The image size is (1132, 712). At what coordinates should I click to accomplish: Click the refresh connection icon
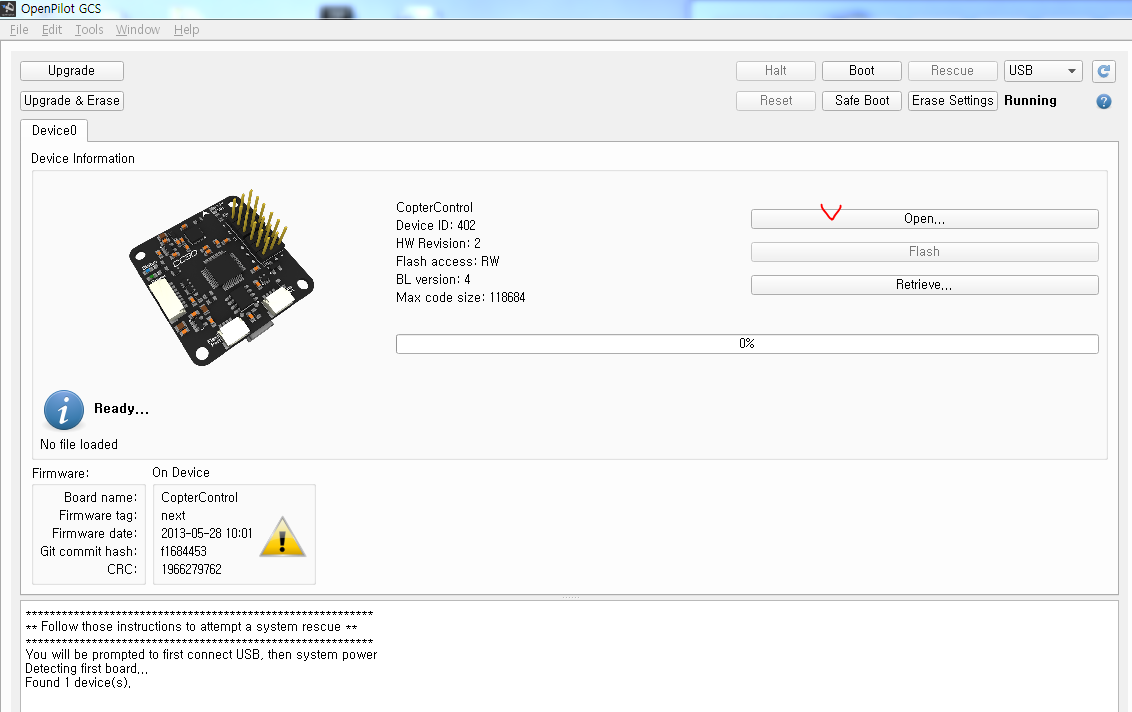coord(1103,71)
